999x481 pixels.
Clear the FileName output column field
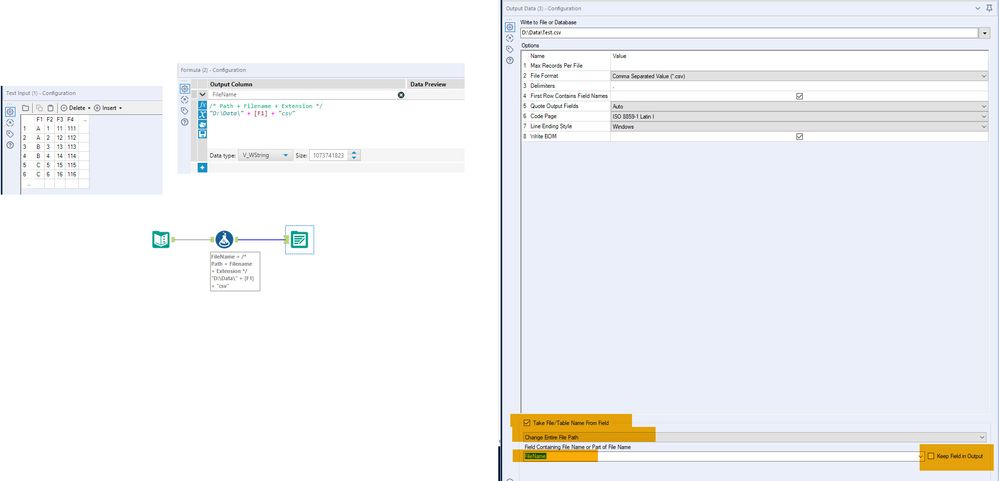[x=401, y=95]
